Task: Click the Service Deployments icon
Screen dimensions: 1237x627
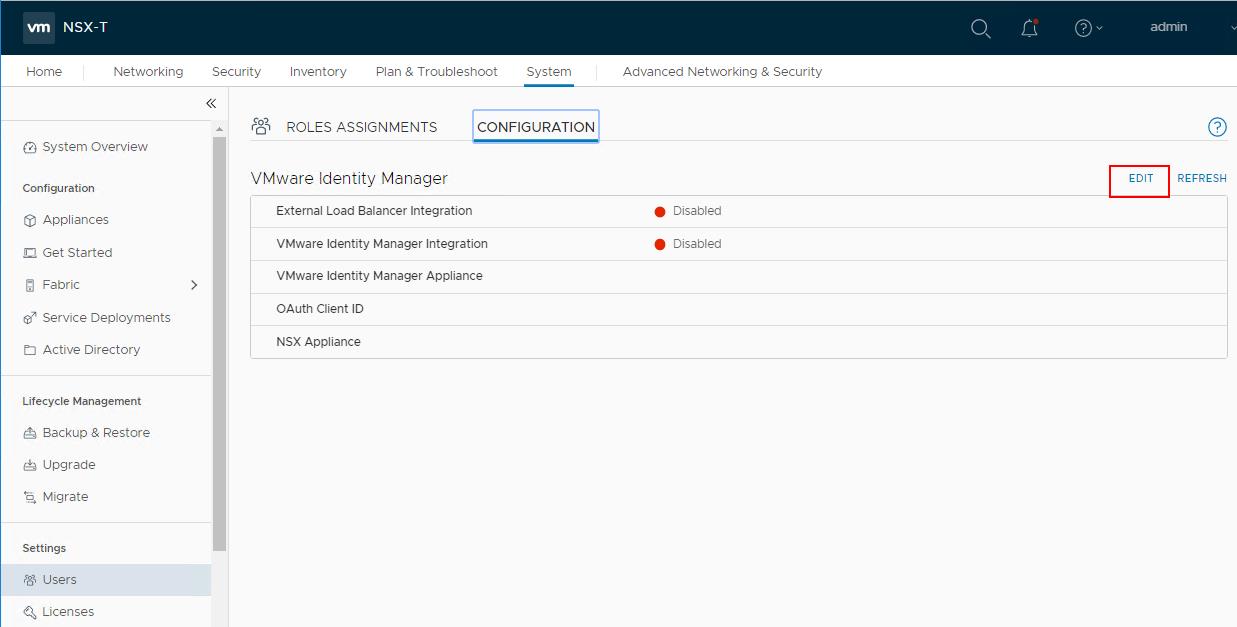Action: click(x=30, y=318)
